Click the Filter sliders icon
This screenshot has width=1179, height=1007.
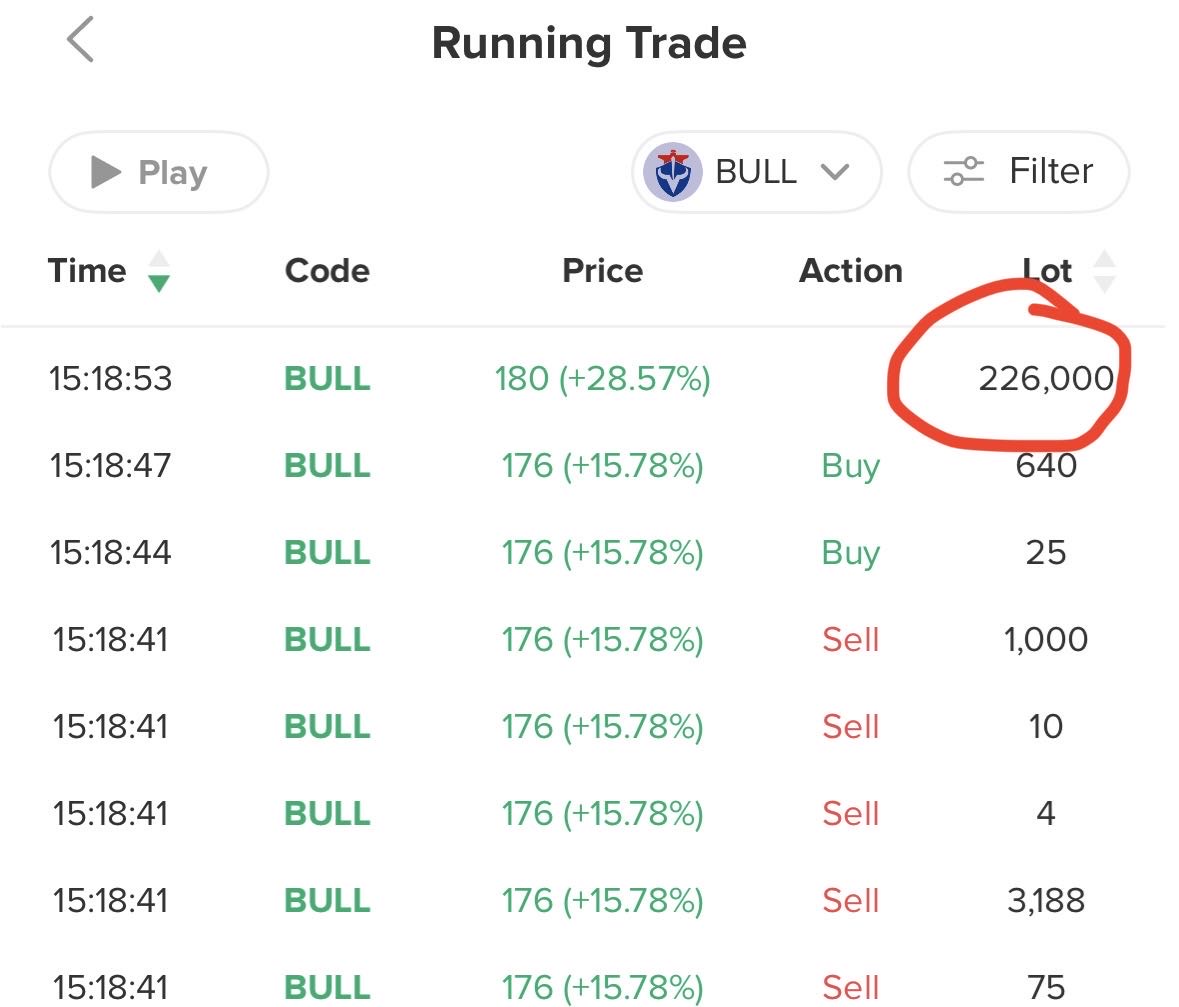tap(964, 172)
